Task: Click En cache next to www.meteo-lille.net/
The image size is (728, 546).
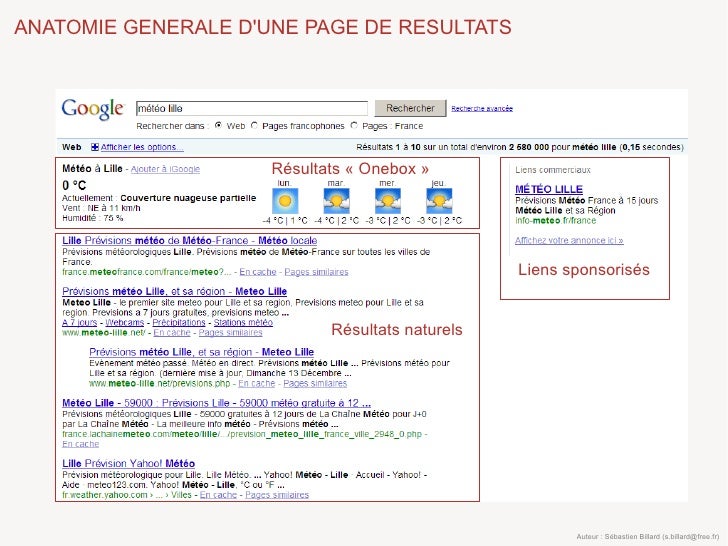Action: 172,333
